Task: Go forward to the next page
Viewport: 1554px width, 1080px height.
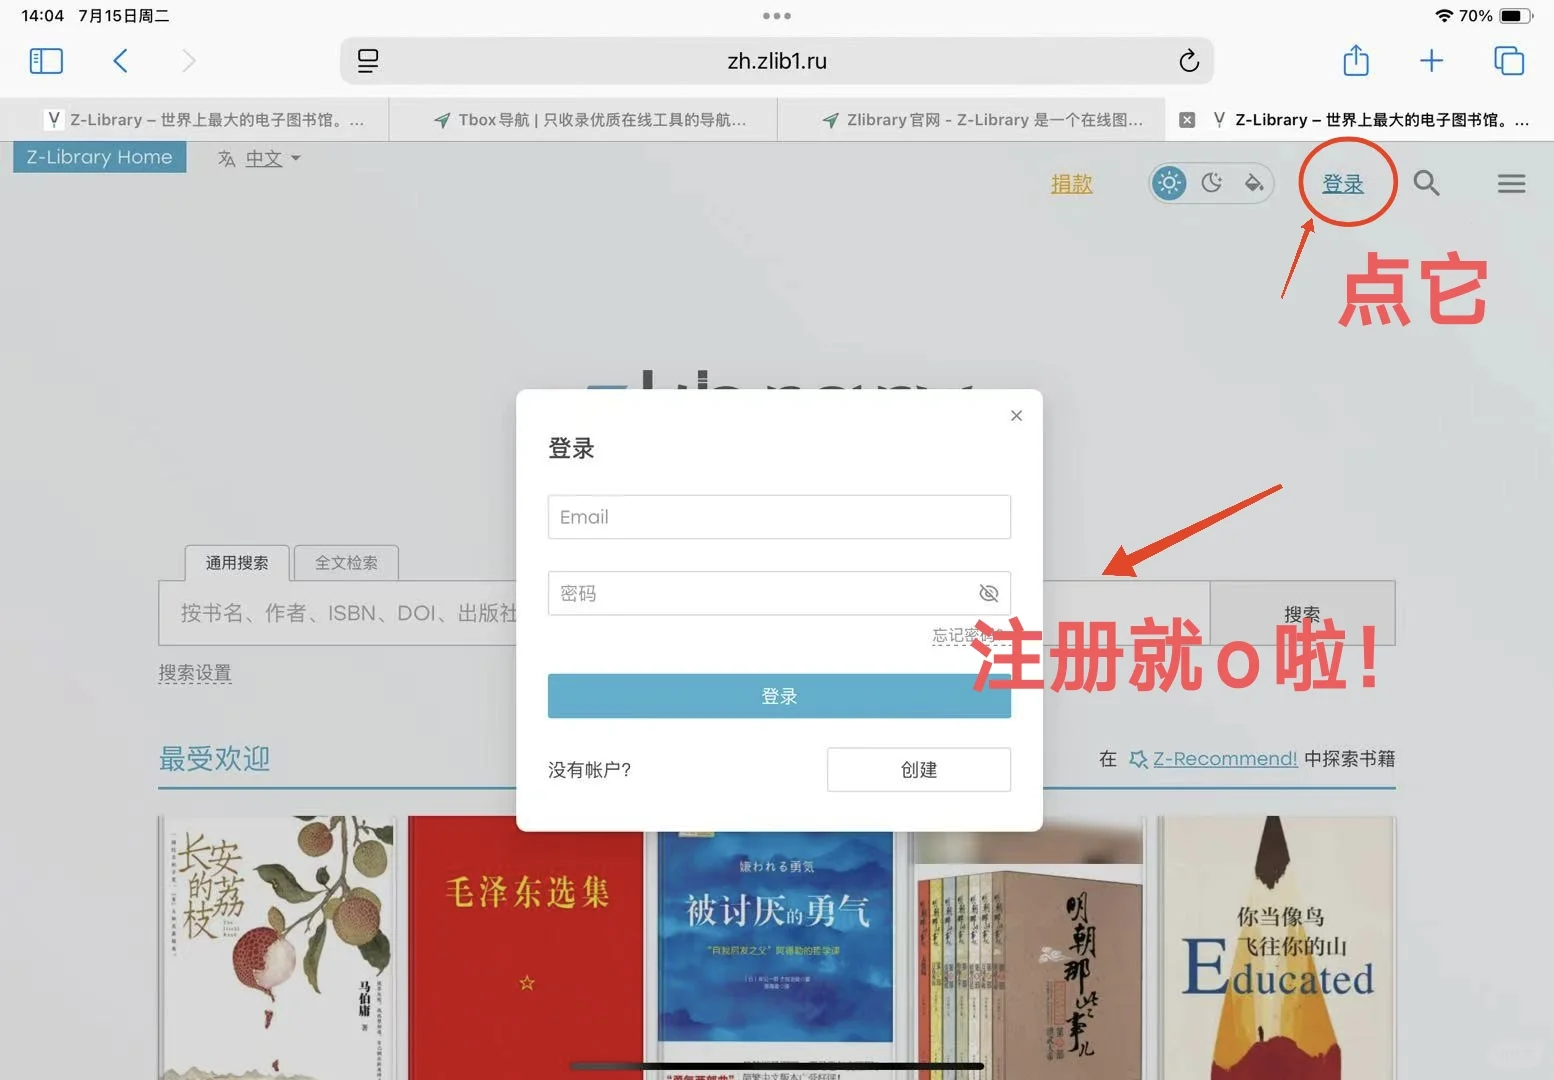Action: 188,61
